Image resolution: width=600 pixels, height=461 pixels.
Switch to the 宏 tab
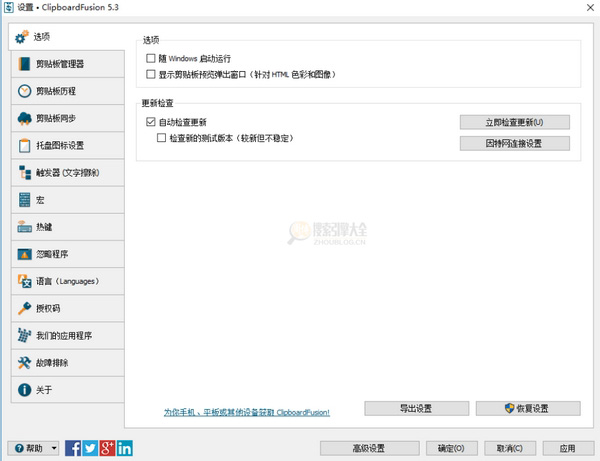(x=68, y=200)
